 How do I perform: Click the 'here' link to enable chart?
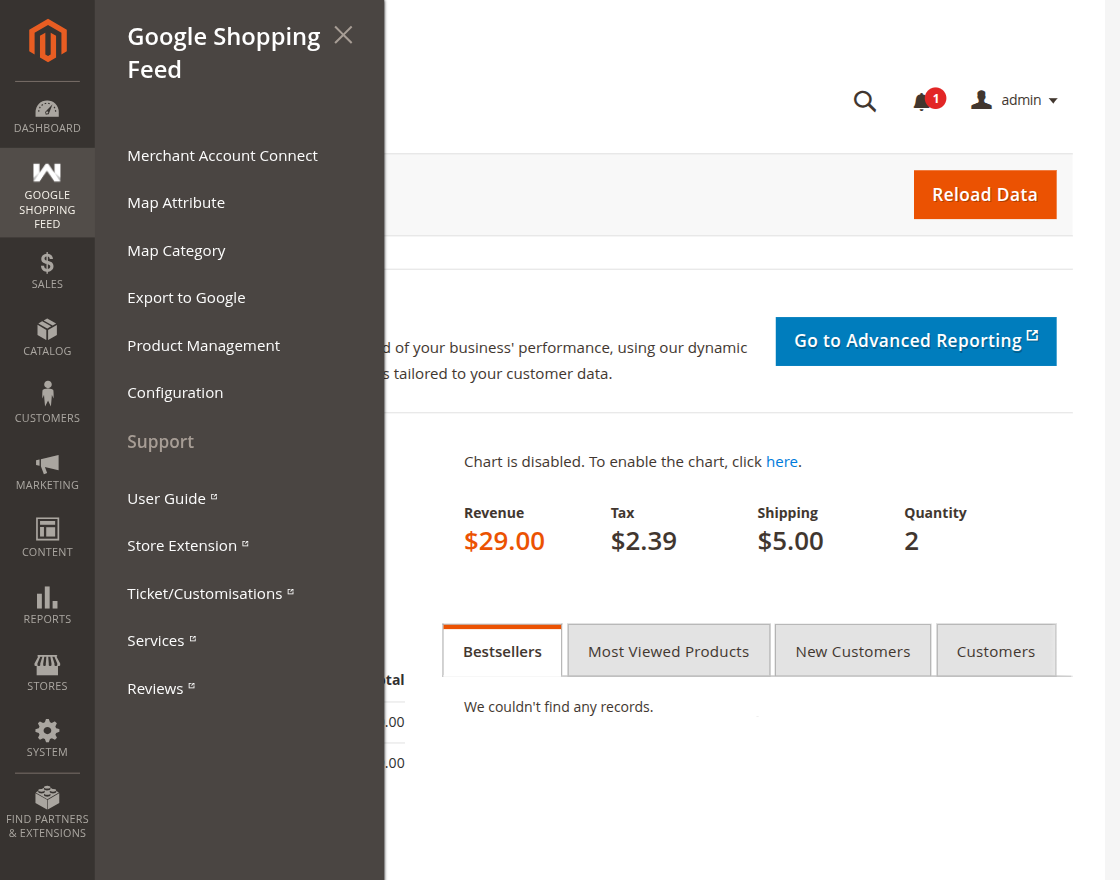pos(781,462)
